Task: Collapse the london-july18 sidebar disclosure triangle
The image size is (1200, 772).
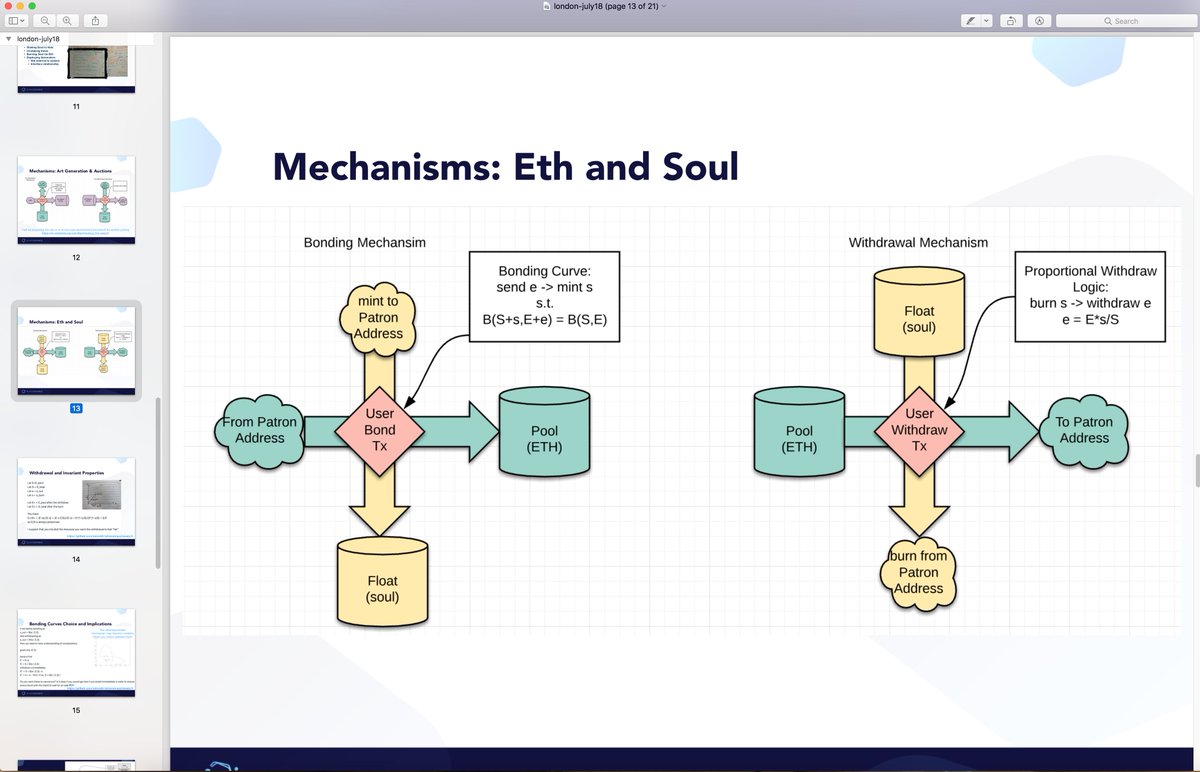Action: (9, 39)
